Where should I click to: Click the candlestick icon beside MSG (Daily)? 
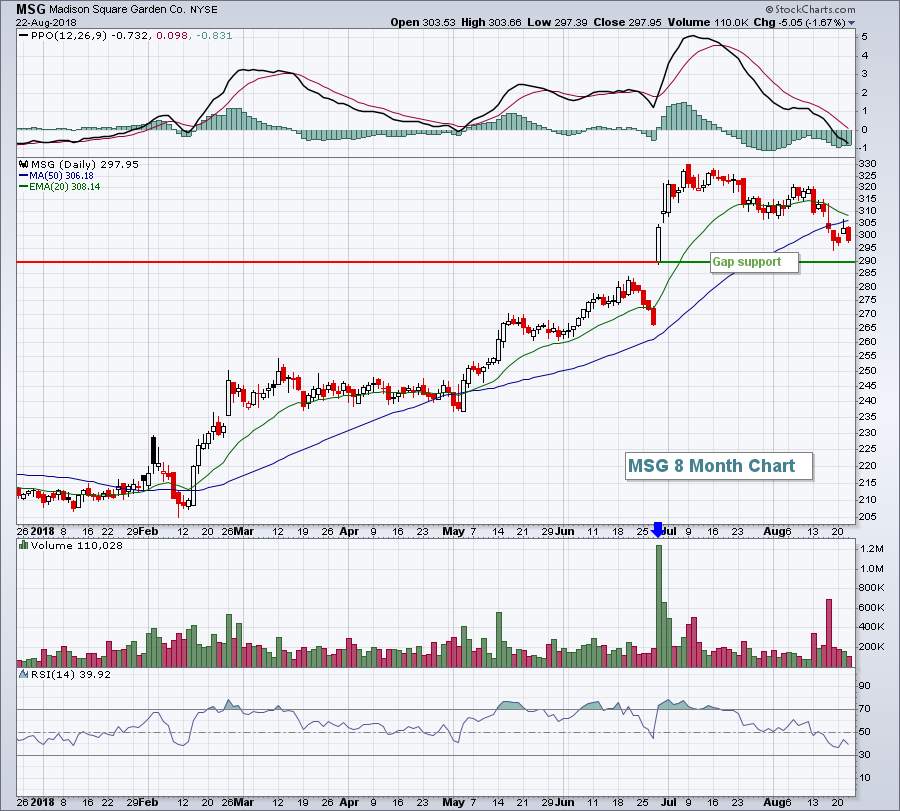click(24, 164)
